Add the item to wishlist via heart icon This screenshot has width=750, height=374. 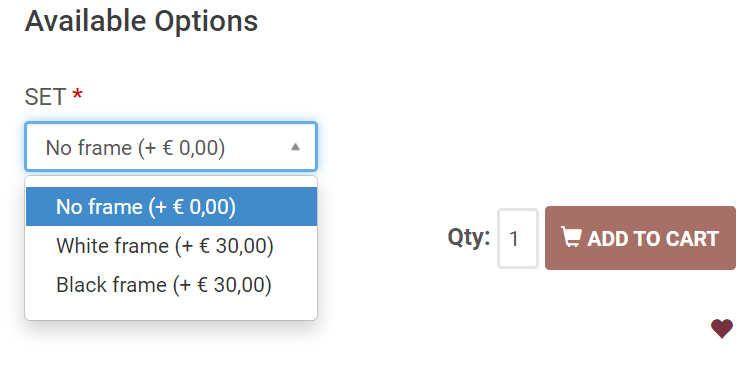coord(721,329)
